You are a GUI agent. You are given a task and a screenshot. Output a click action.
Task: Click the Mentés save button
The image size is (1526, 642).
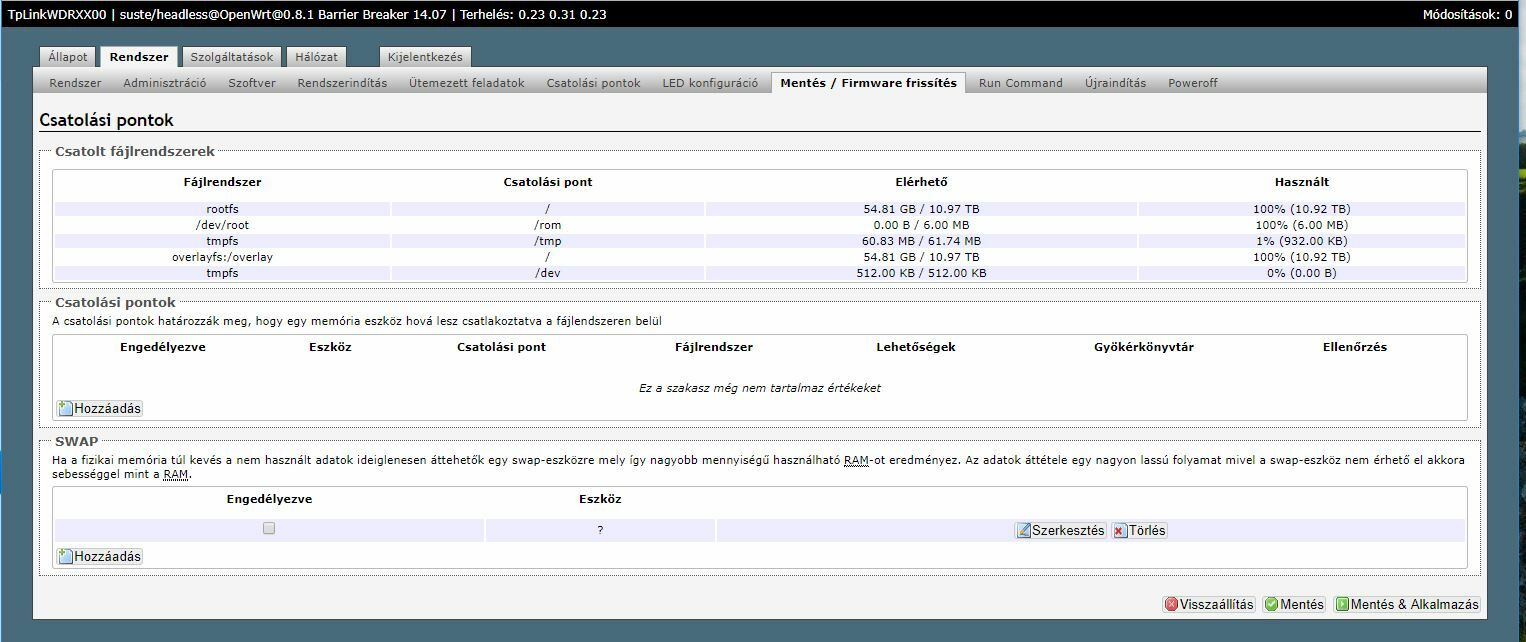1294,604
